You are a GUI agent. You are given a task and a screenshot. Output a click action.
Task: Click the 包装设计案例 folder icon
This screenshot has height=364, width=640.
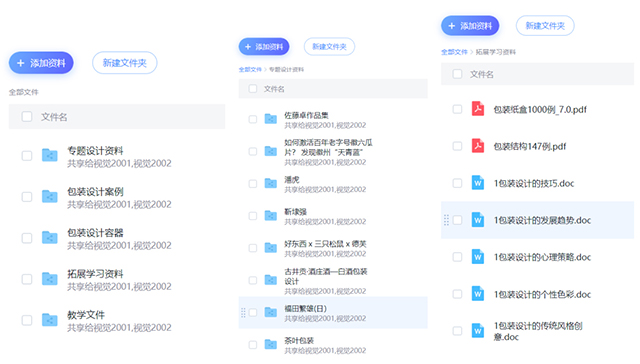pyautogui.click(x=49, y=197)
